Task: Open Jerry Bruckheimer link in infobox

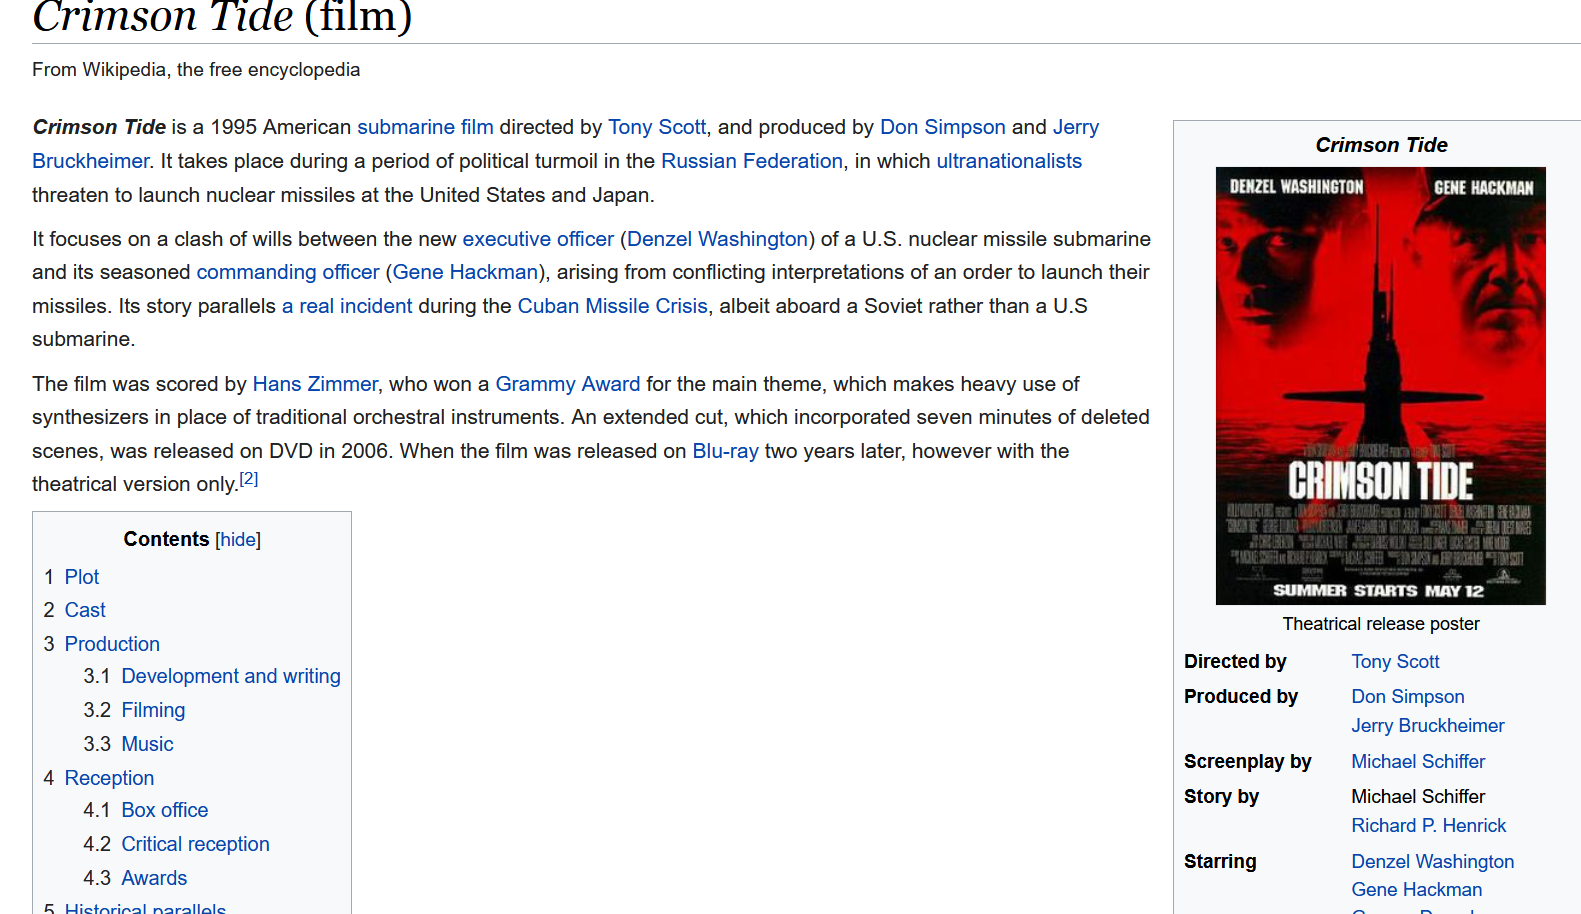Action: 1427,726
